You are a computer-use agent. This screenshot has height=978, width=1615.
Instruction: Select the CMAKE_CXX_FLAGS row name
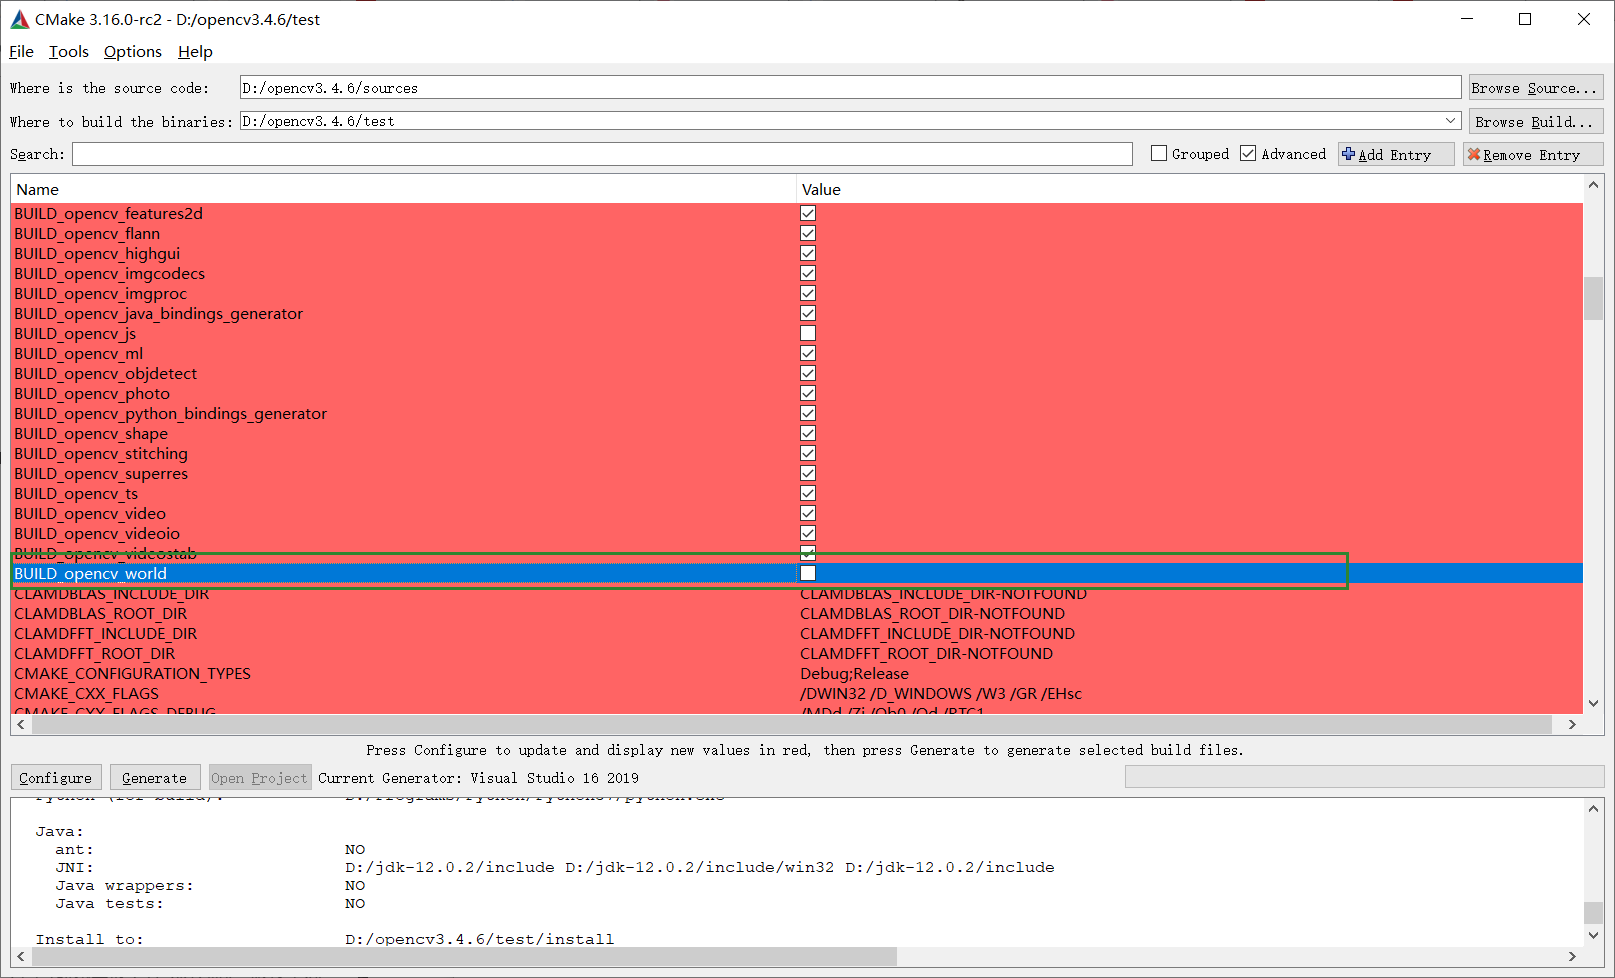coord(86,693)
